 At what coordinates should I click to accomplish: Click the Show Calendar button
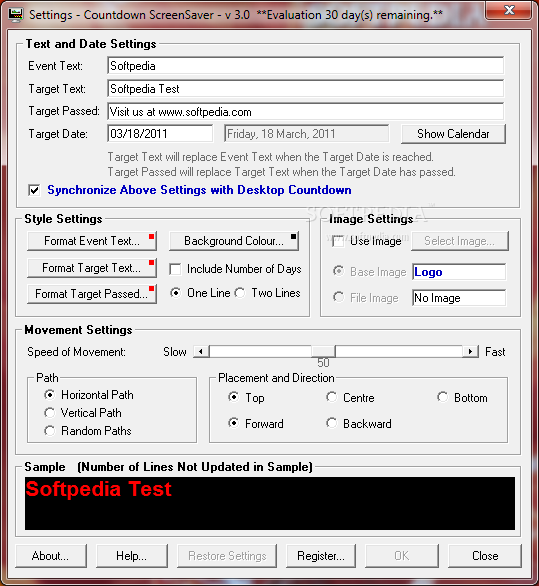coord(453,134)
